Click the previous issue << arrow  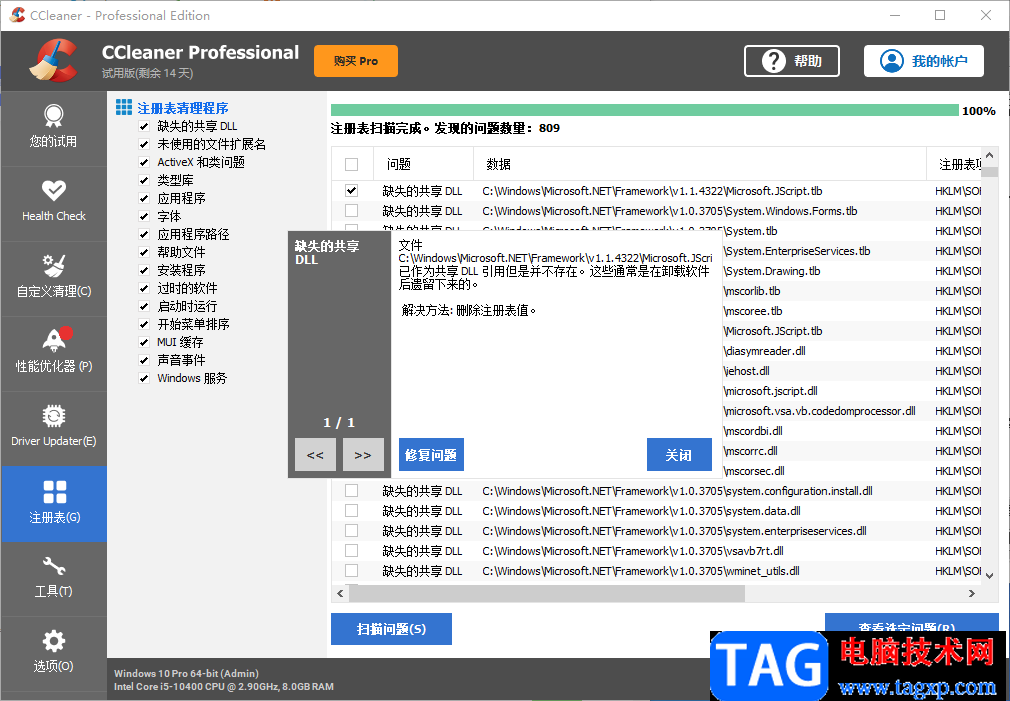[314, 454]
